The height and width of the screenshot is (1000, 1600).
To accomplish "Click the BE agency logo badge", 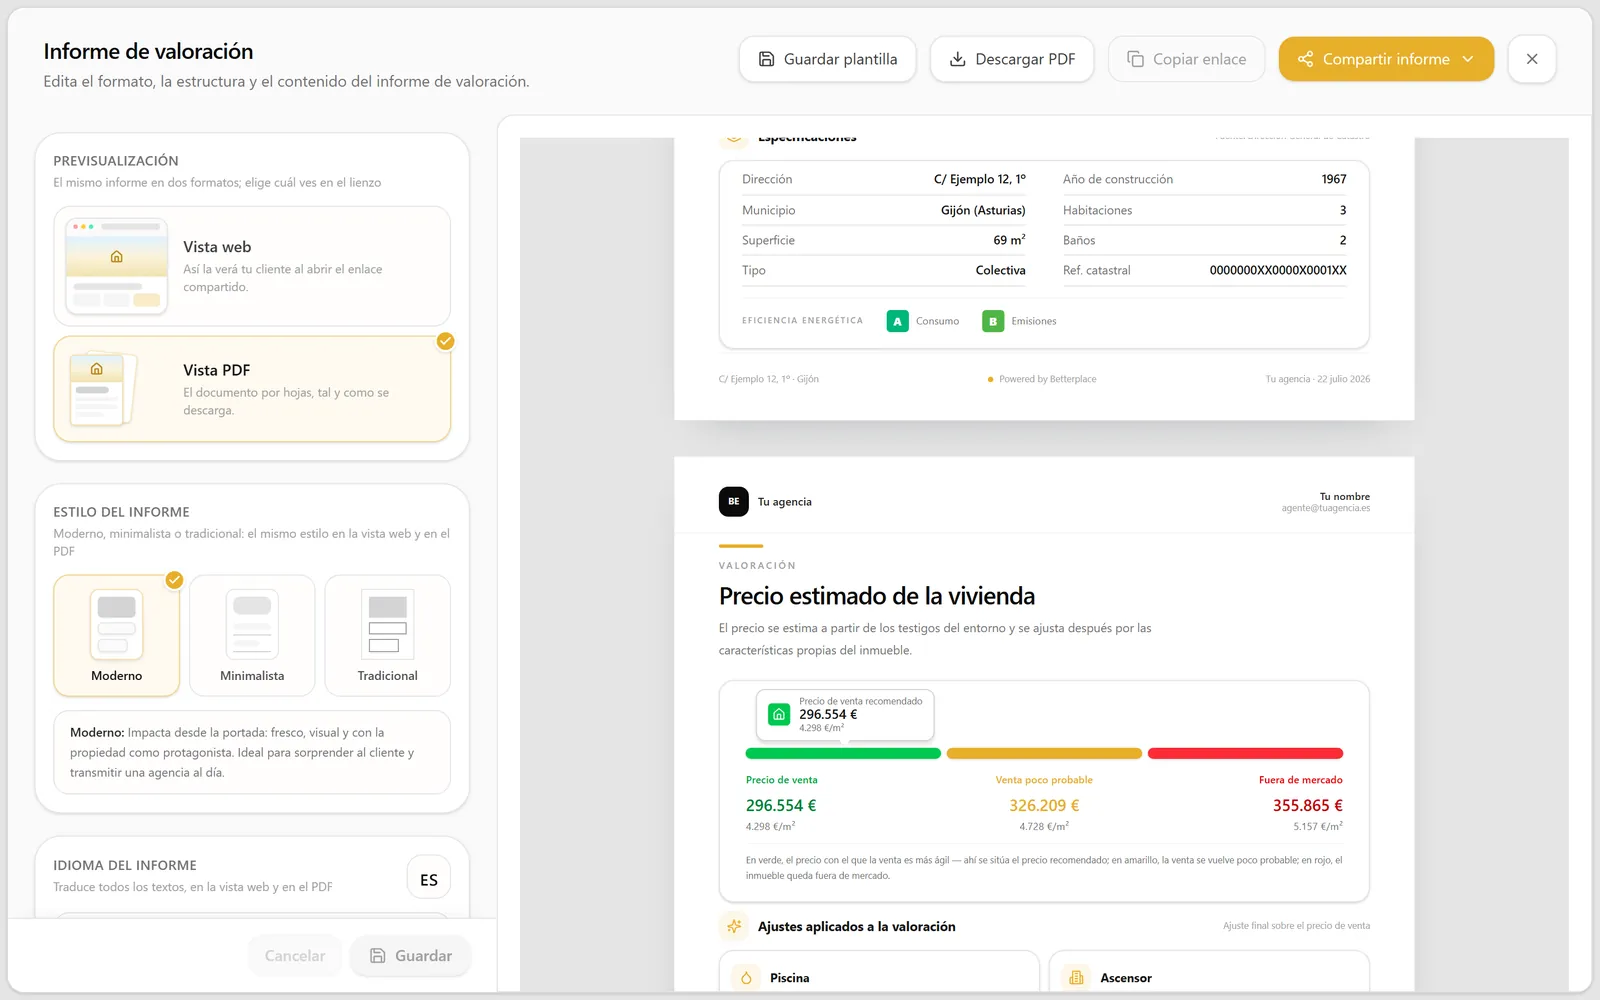I will point(734,501).
